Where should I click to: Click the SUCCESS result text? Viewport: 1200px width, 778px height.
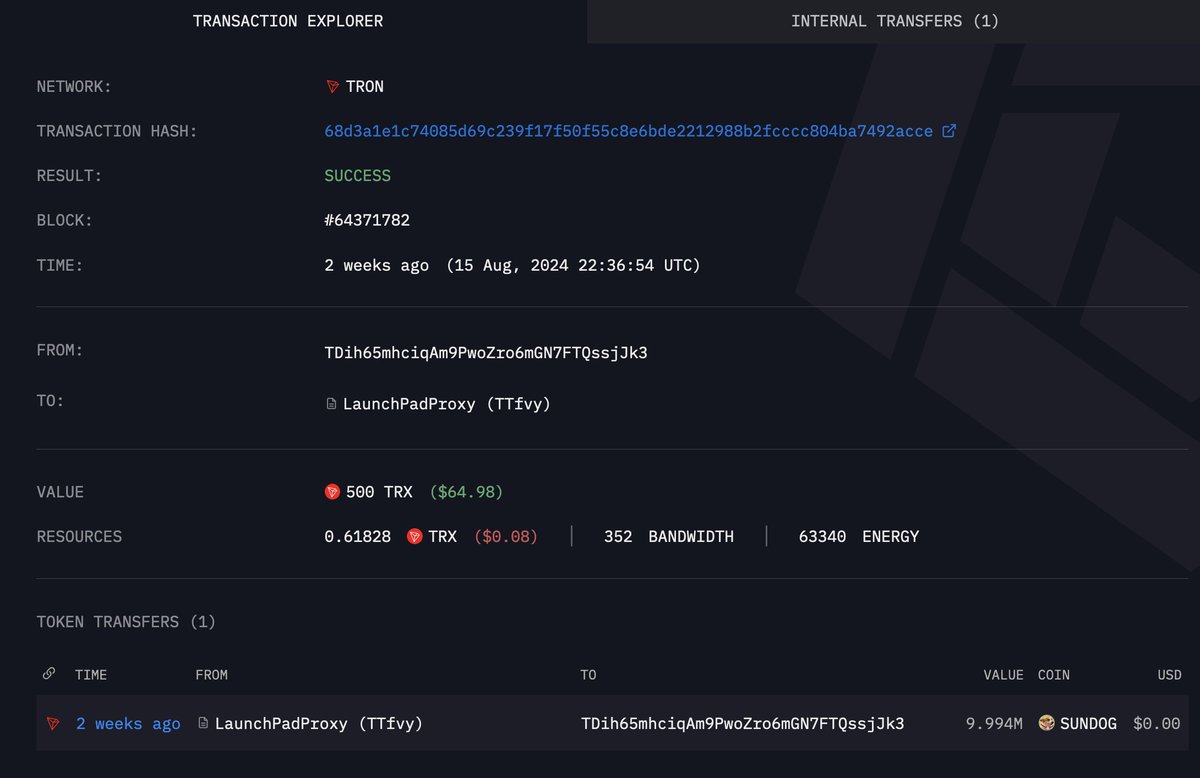coord(358,176)
